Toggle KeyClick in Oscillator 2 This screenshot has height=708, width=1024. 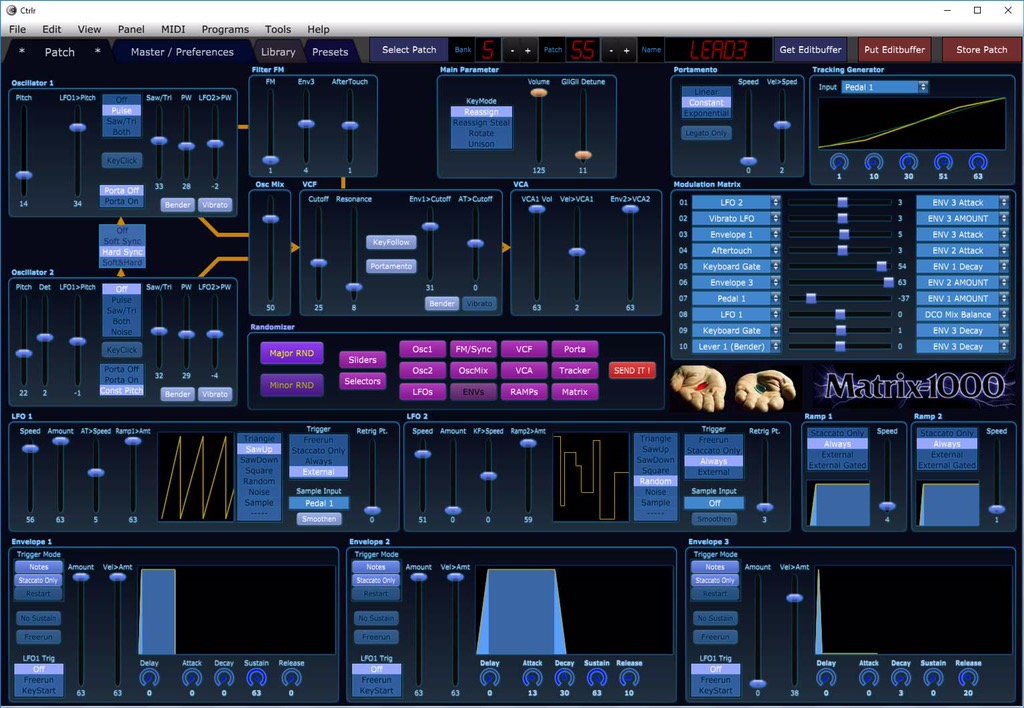pyautogui.click(x=122, y=349)
